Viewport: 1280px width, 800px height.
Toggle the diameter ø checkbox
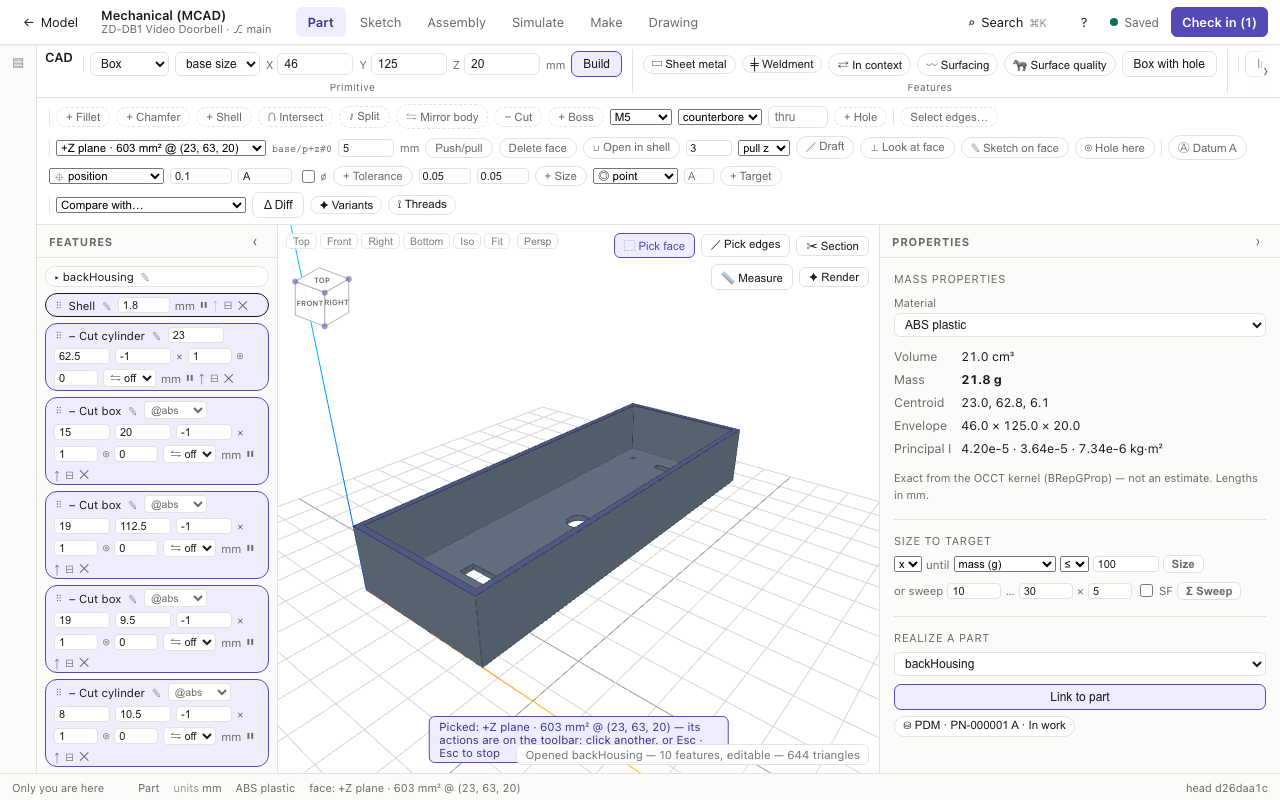click(x=308, y=176)
